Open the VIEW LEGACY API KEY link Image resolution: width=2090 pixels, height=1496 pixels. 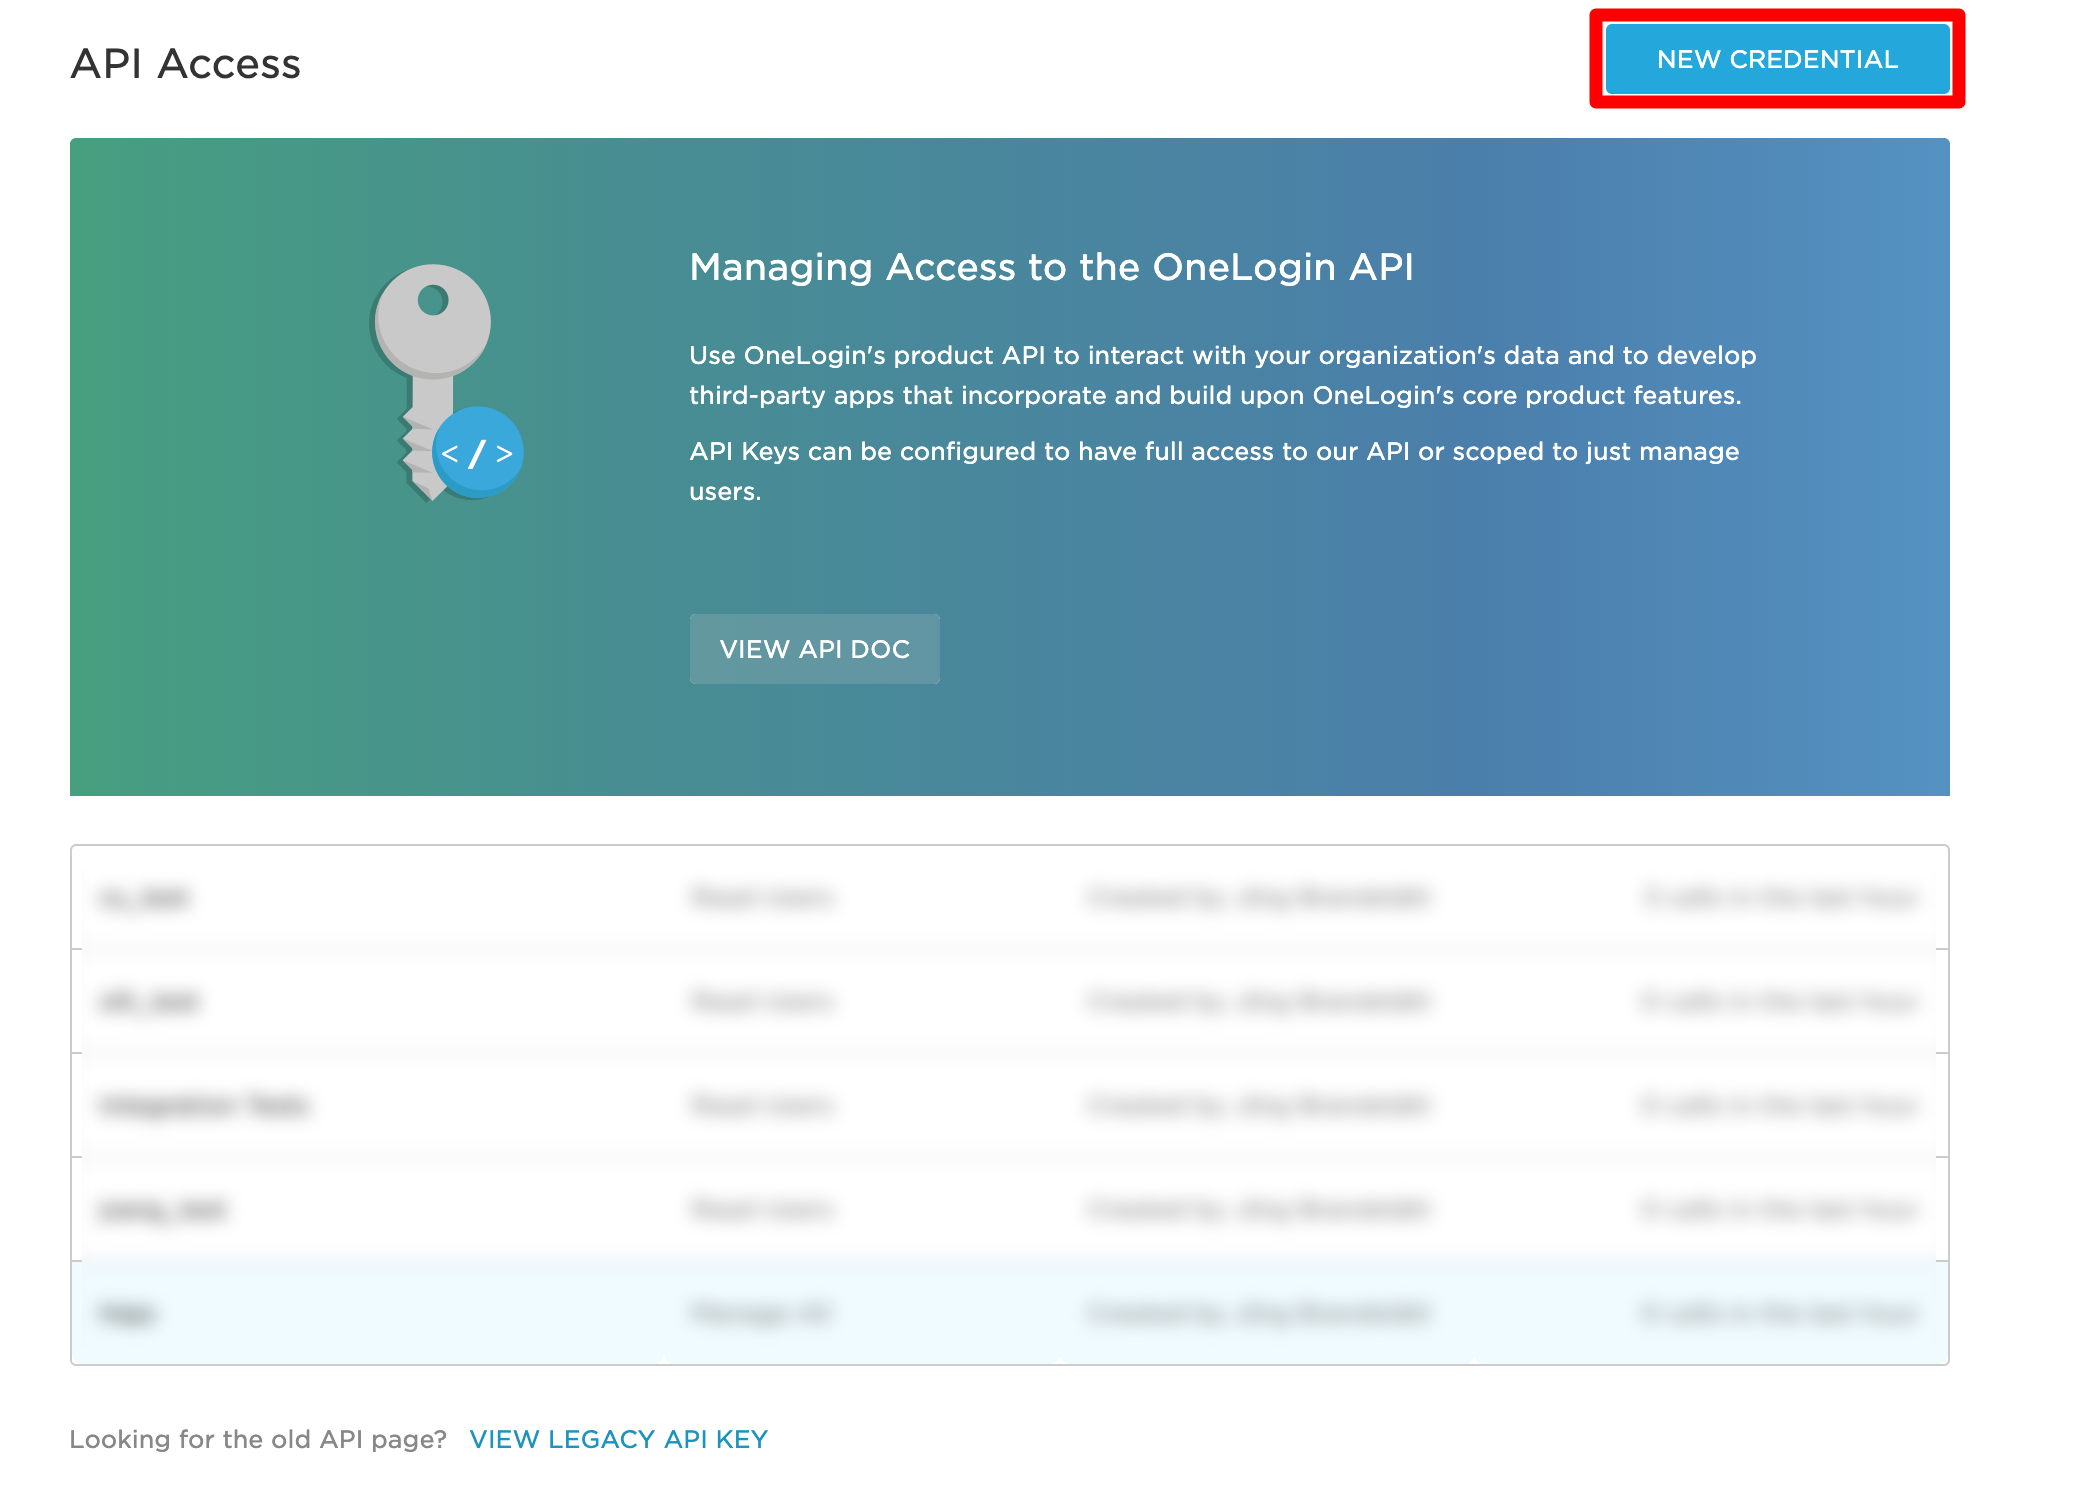point(618,1439)
